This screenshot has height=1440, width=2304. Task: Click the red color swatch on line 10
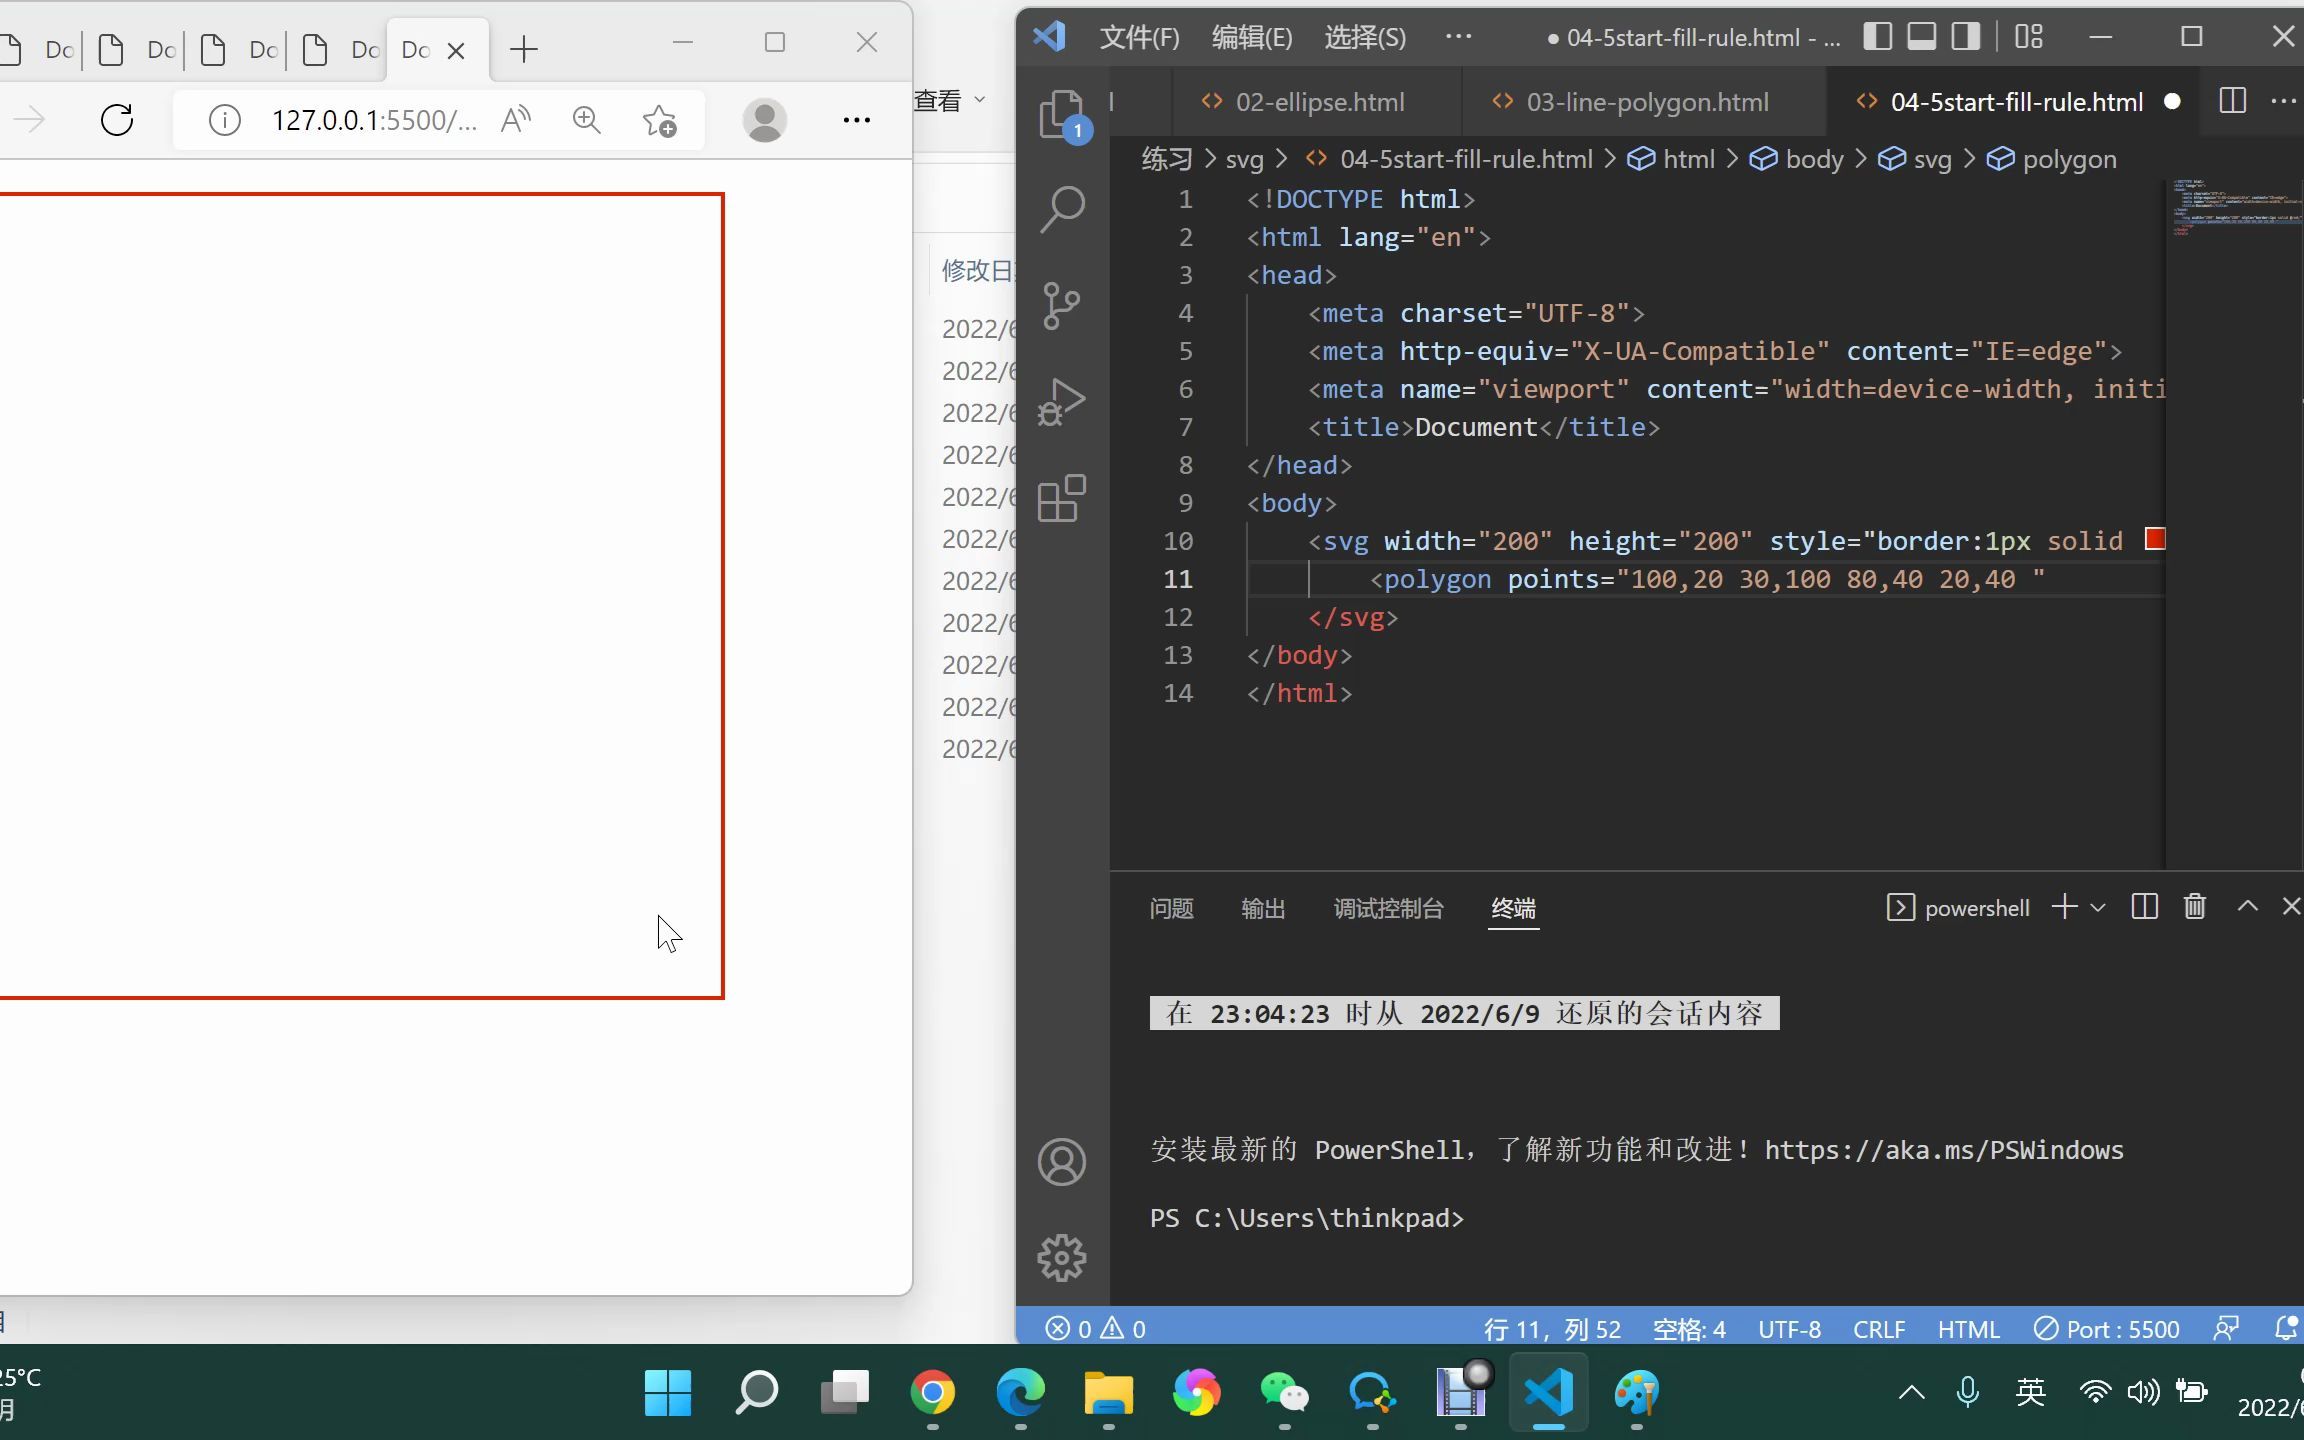click(x=2154, y=539)
